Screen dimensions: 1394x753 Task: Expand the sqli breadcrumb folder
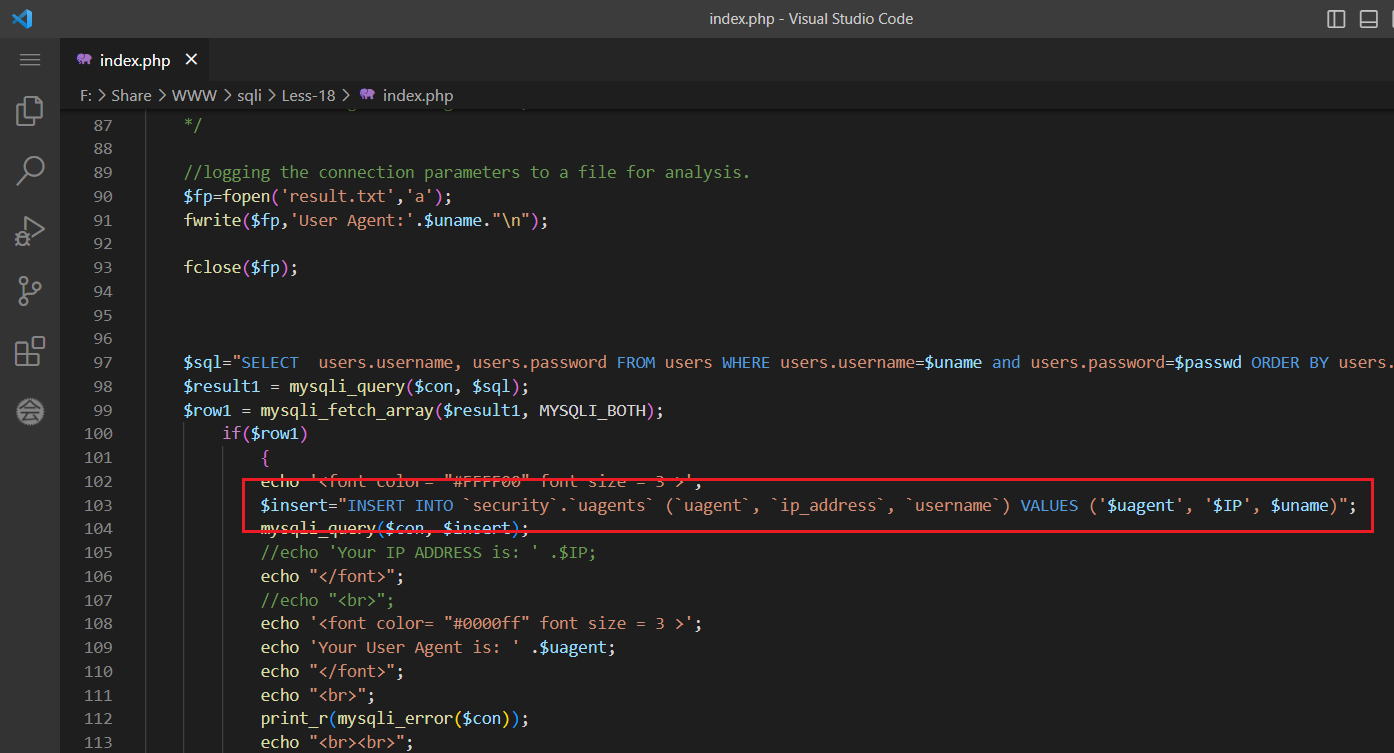tap(249, 96)
